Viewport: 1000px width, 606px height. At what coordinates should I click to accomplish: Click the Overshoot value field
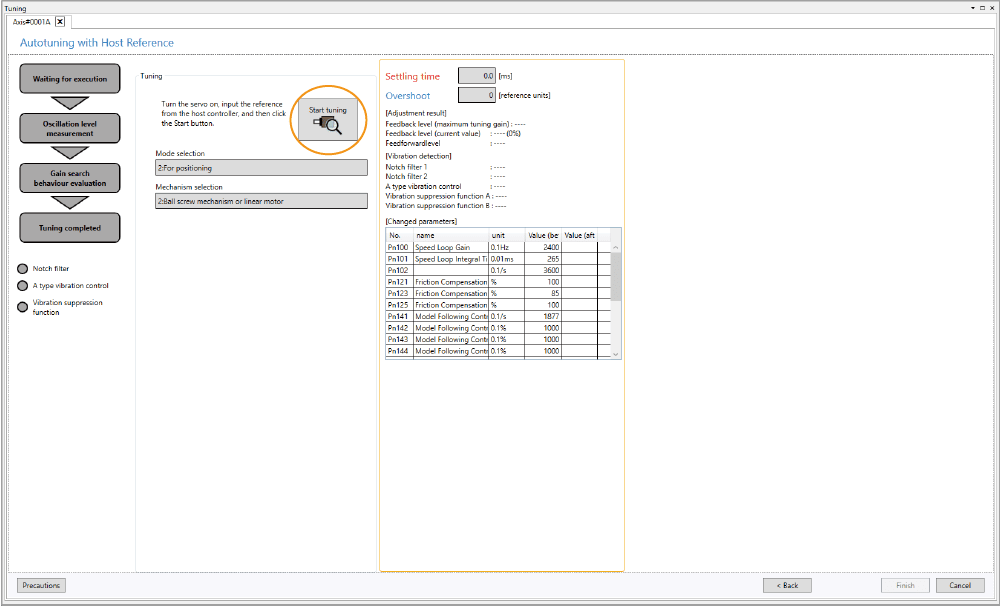[476, 95]
